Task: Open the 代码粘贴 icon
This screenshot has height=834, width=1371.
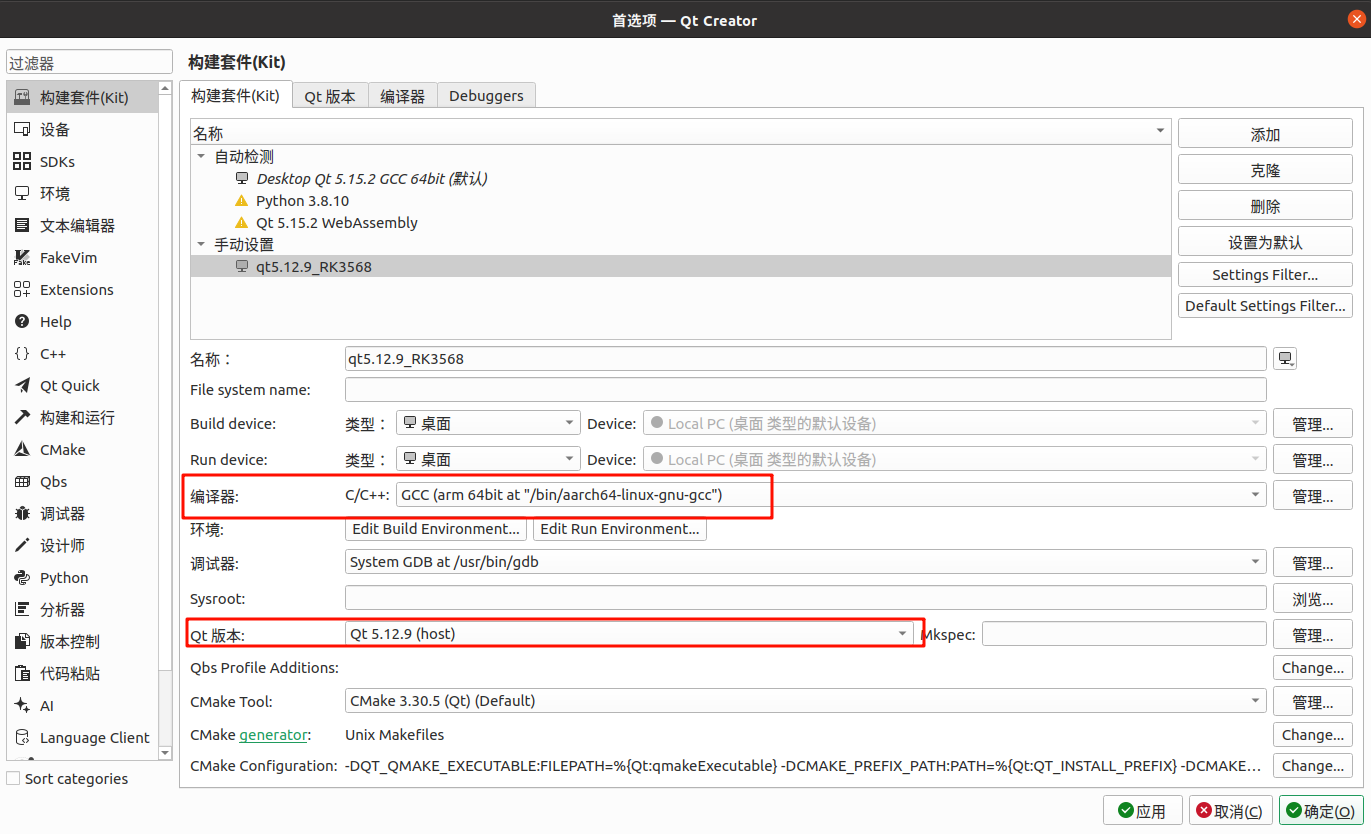Action: [x=21, y=673]
